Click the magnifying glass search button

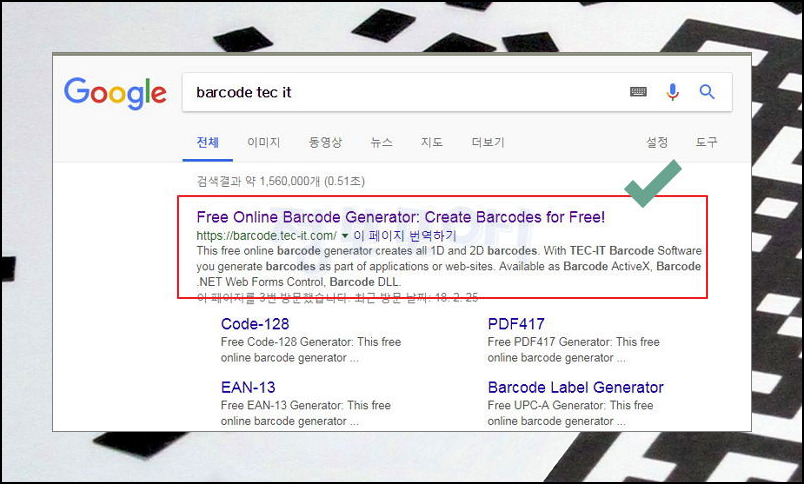pos(707,92)
